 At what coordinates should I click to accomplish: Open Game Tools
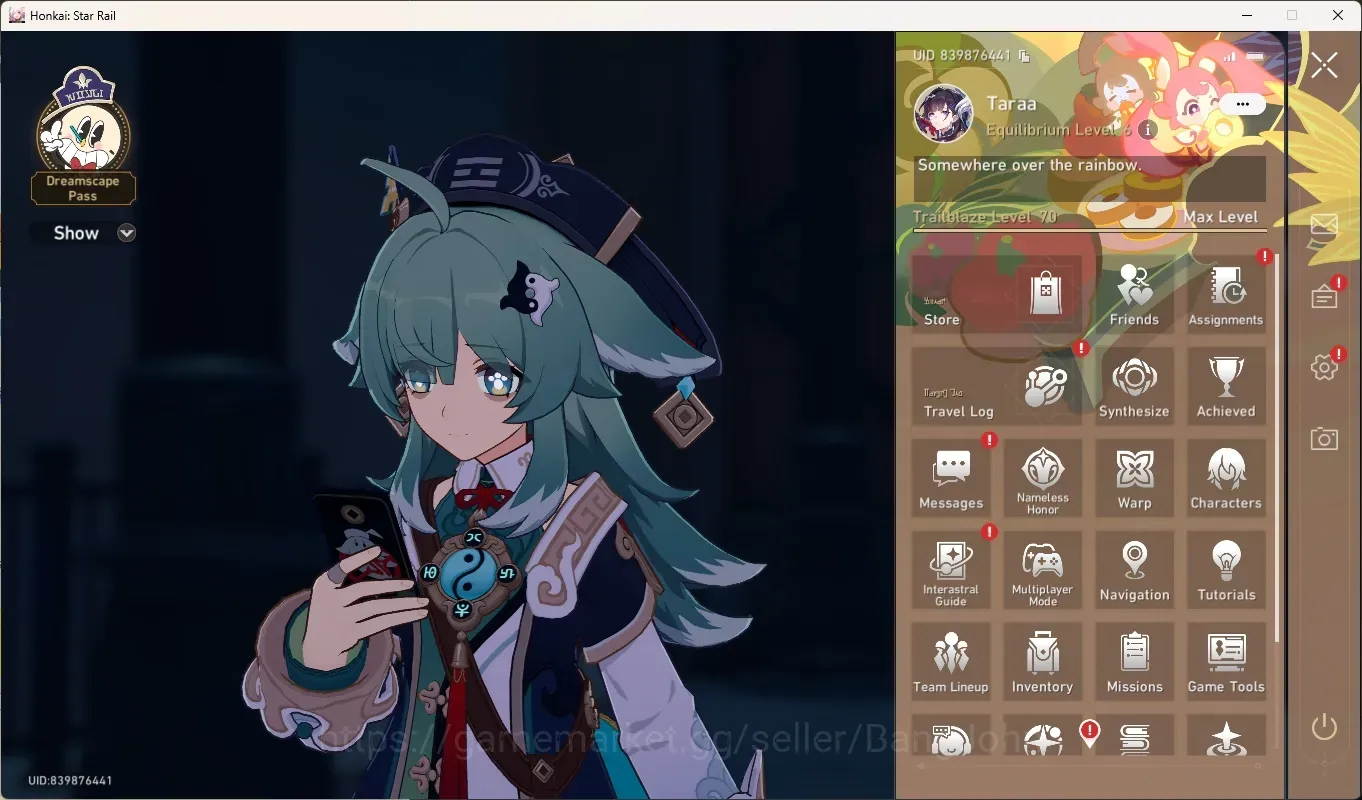[x=1226, y=662]
